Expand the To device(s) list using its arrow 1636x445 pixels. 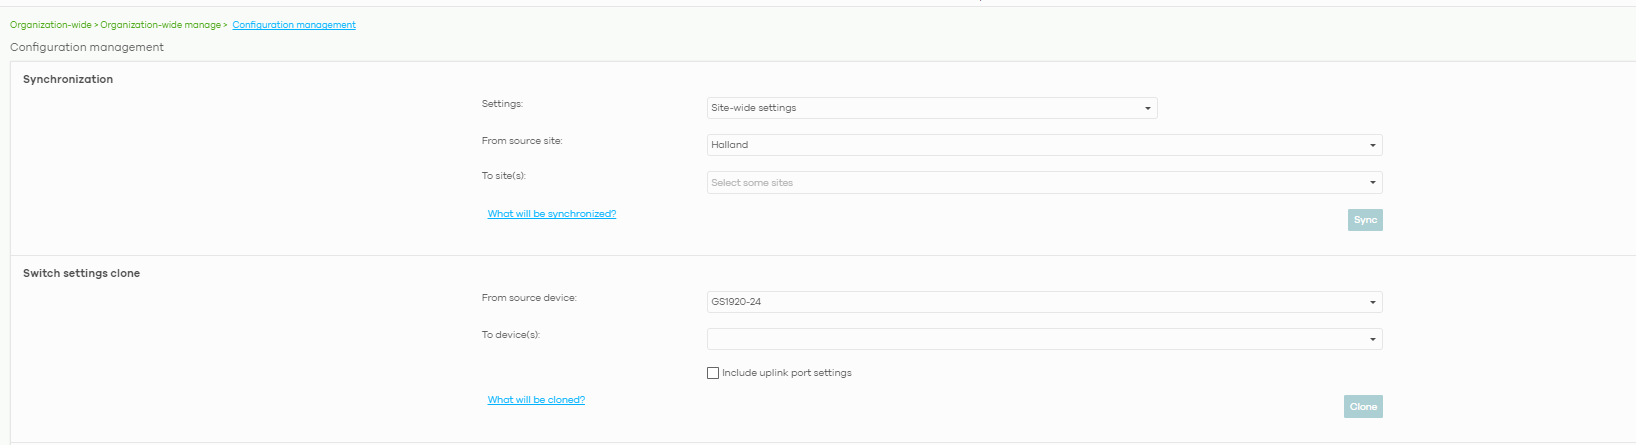click(x=1372, y=339)
